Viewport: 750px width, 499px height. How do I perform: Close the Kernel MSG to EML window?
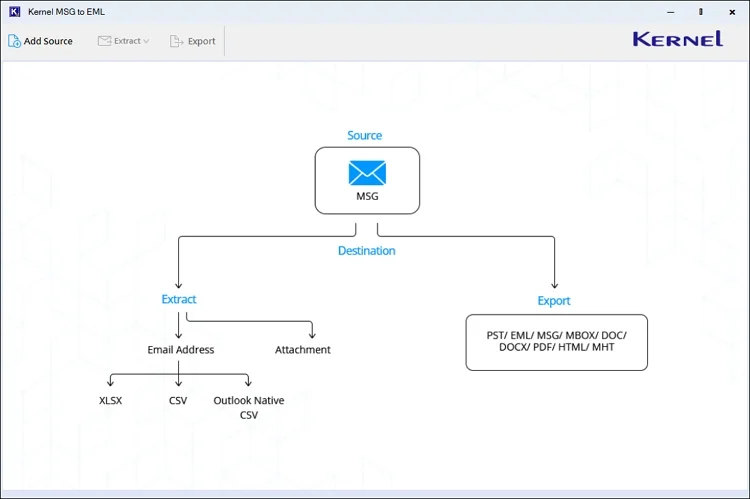point(732,11)
